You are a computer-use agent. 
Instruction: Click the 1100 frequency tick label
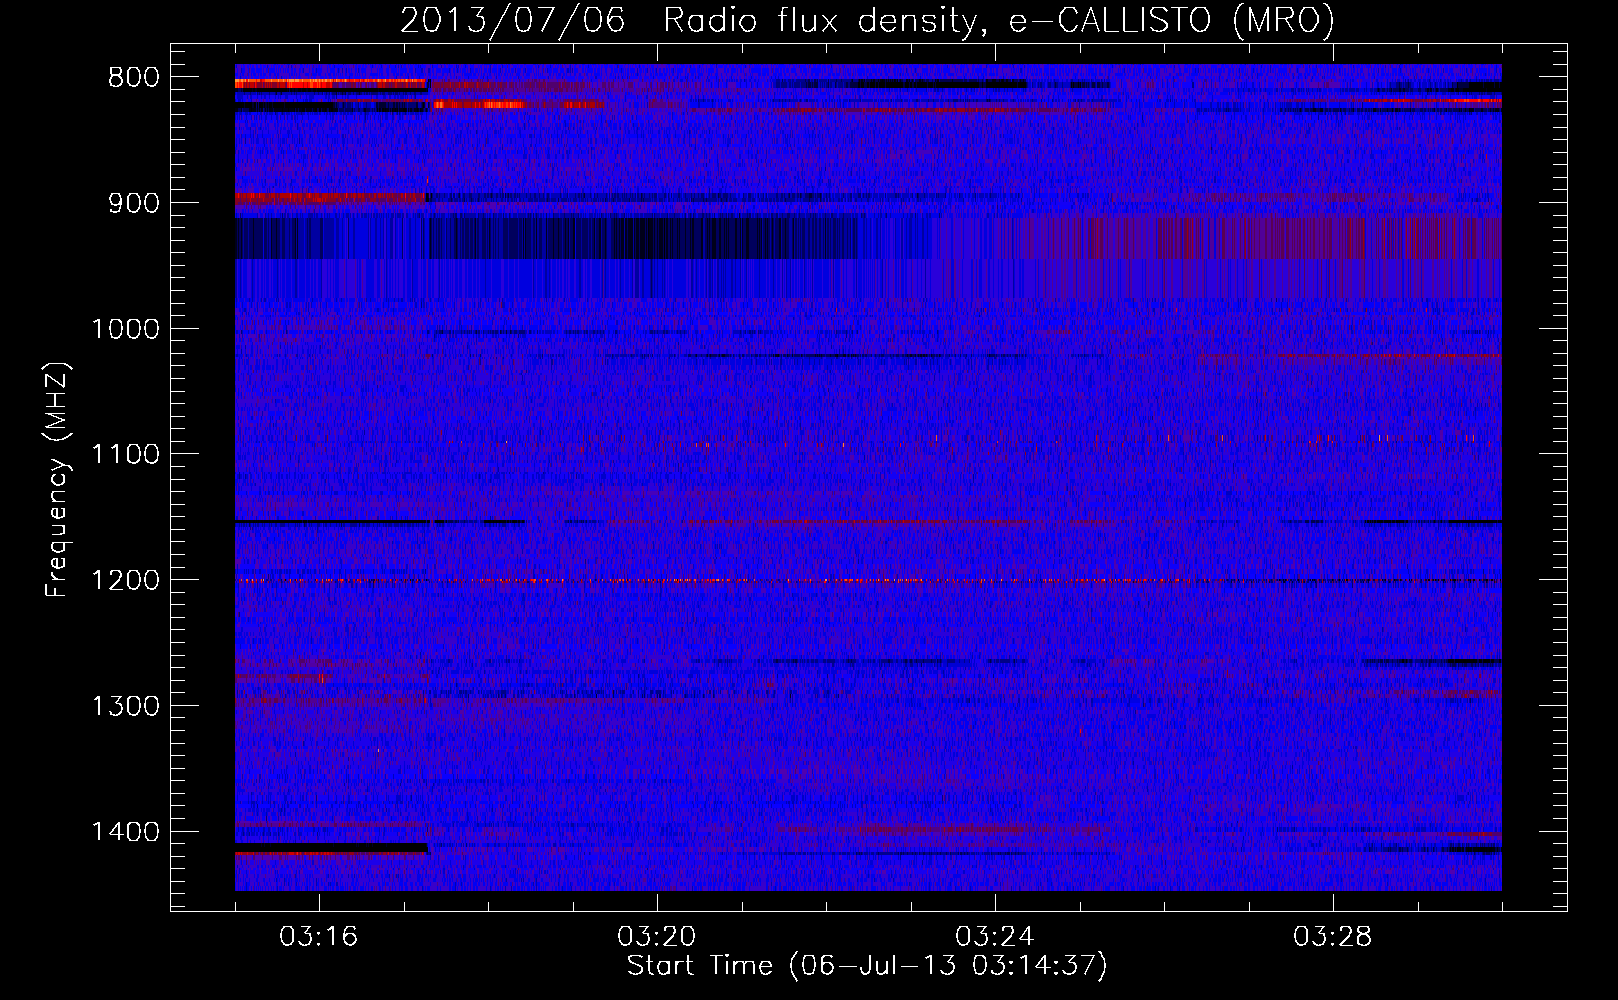(x=125, y=455)
